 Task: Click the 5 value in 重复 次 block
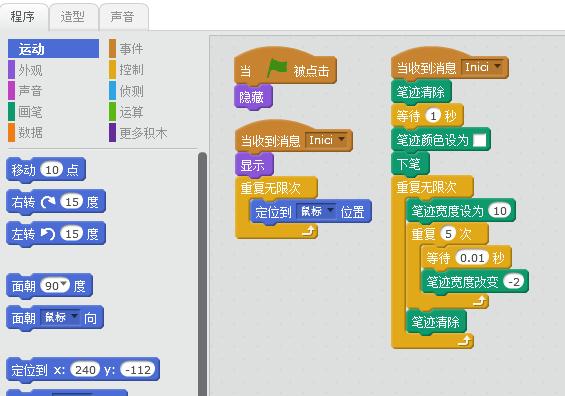tap(448, 234)
